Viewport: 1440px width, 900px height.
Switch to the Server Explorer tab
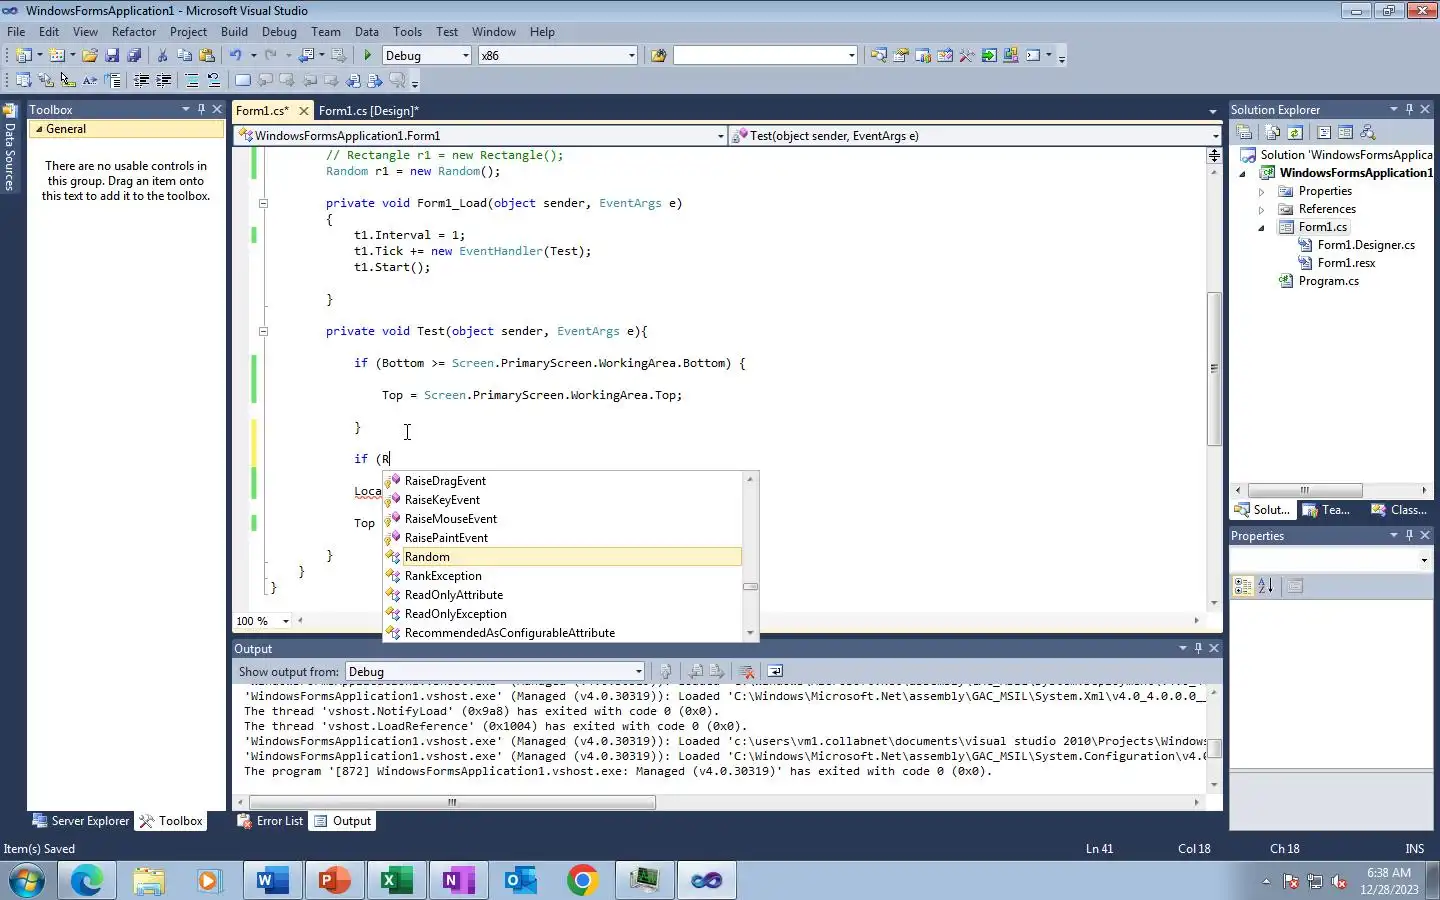pos(81,821)
